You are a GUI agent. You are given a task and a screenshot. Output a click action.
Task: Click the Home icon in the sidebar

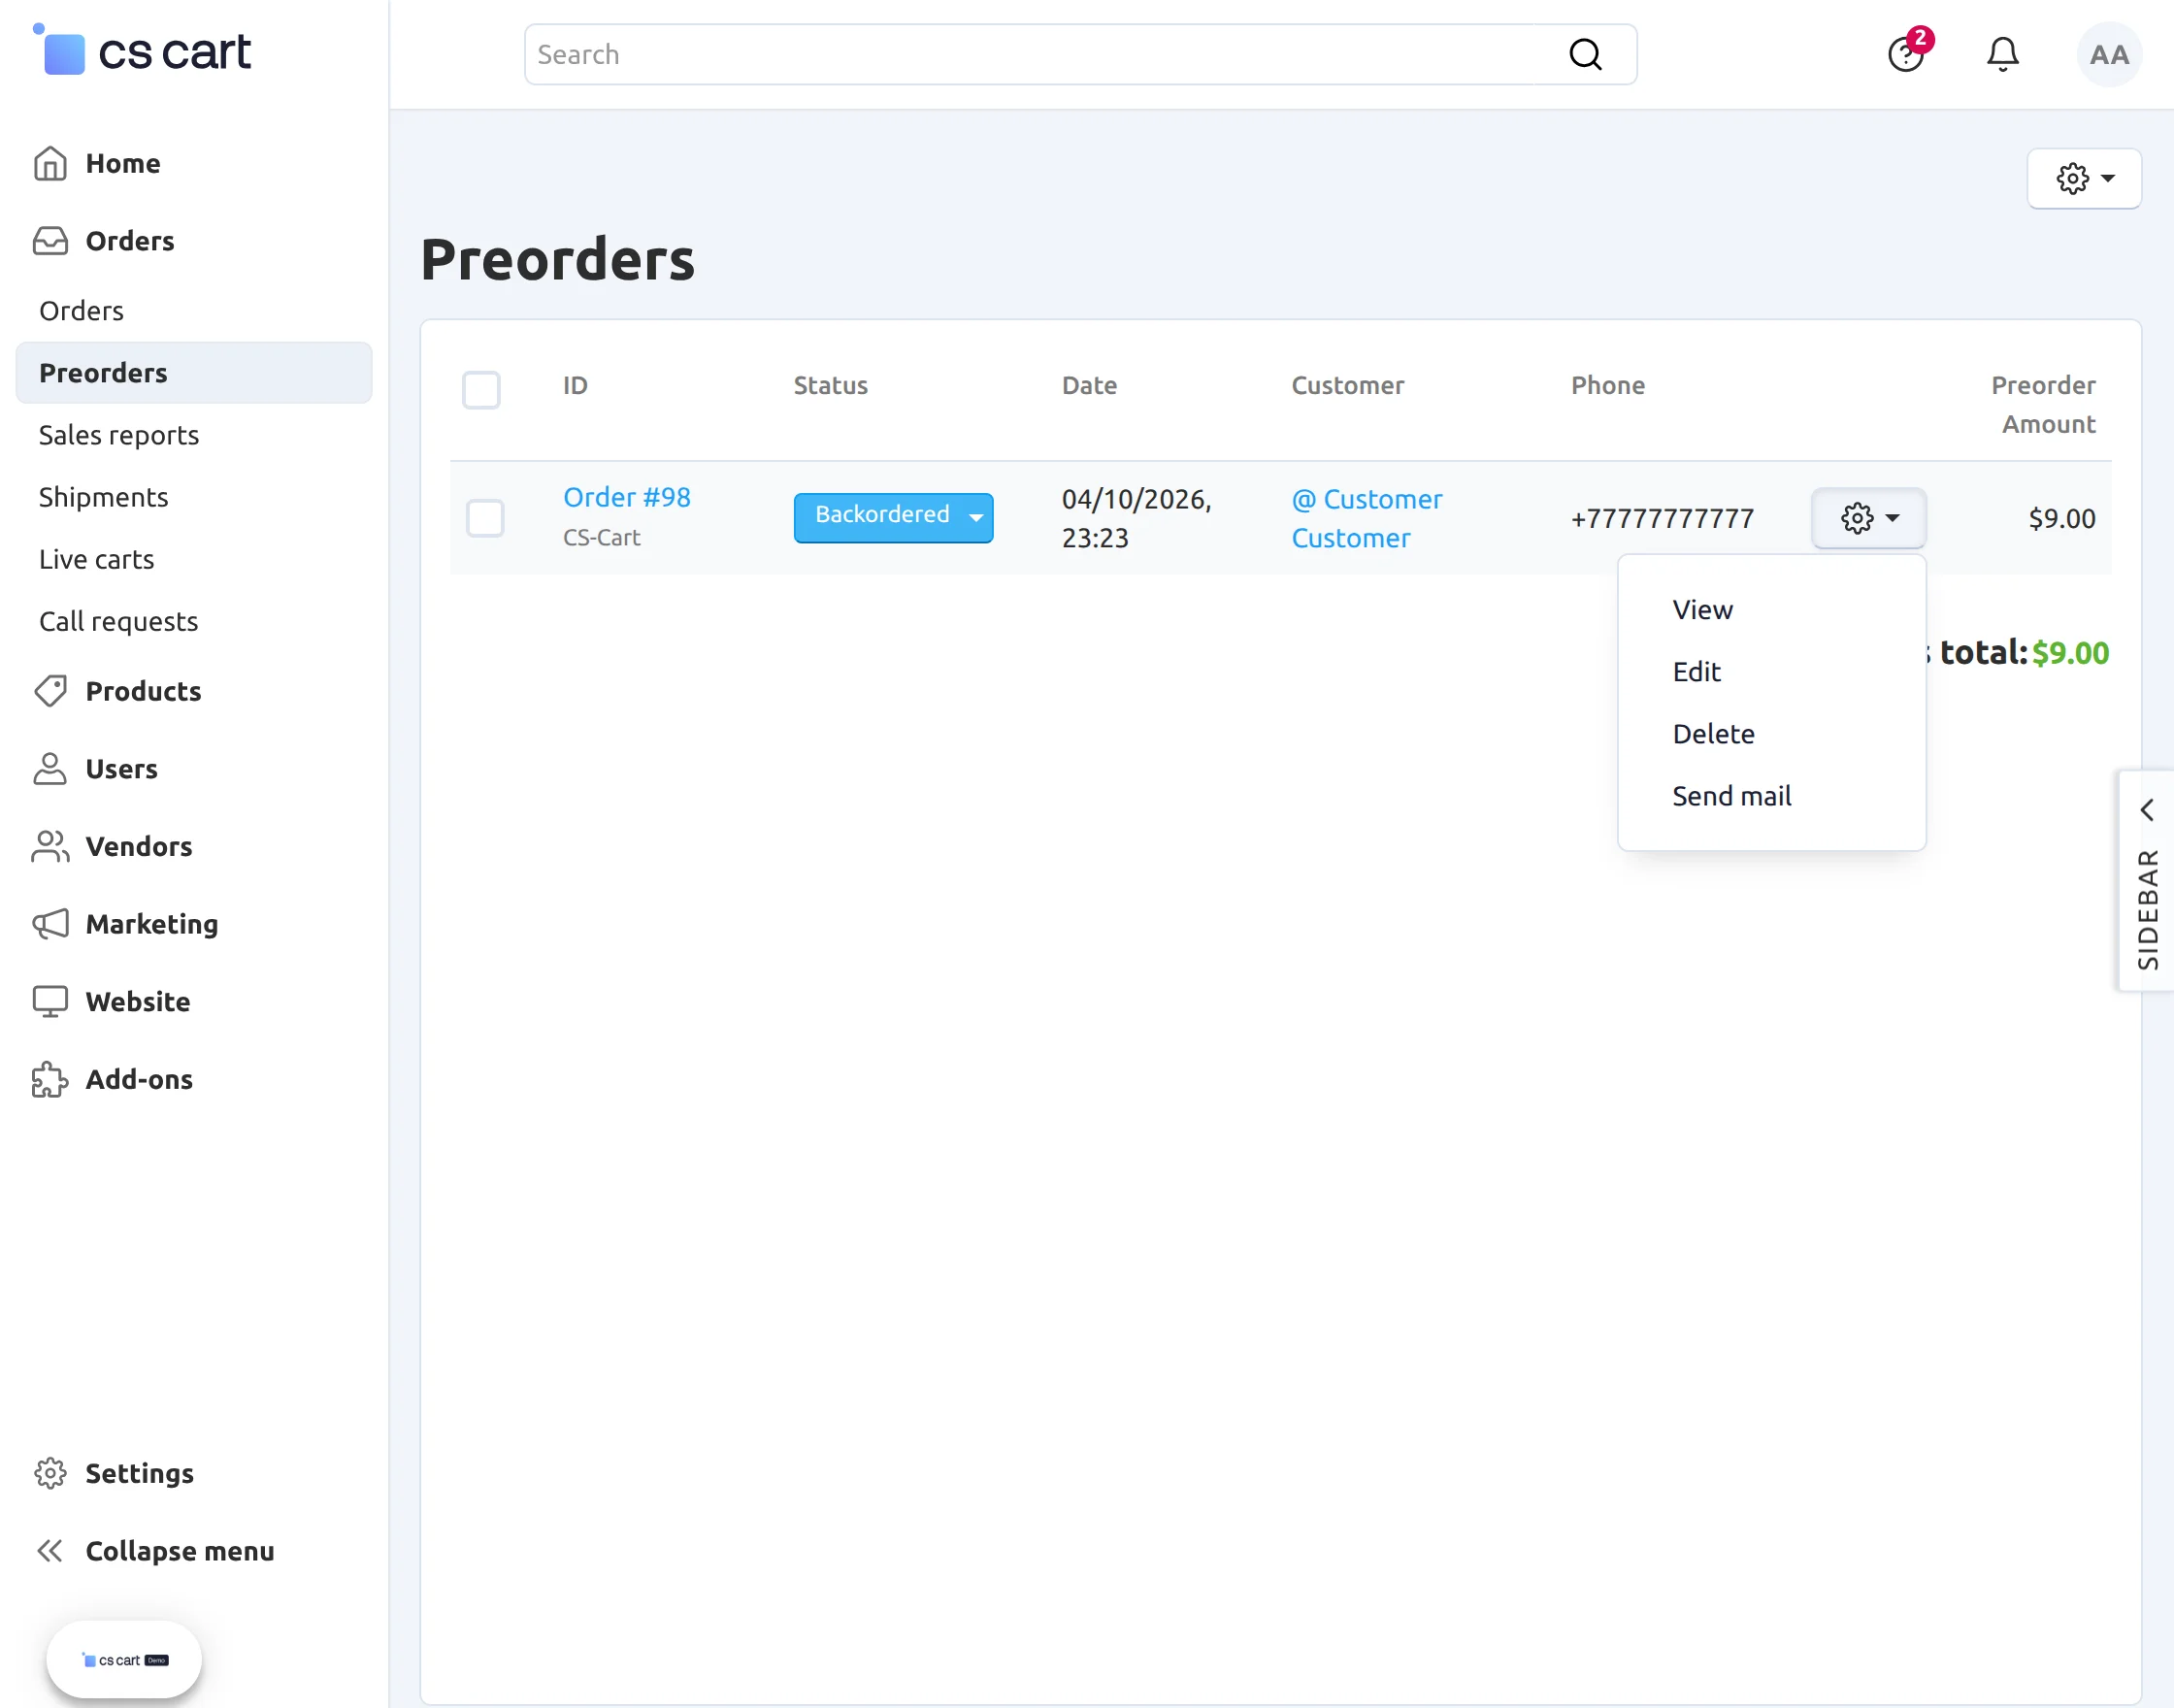[50, 163]
